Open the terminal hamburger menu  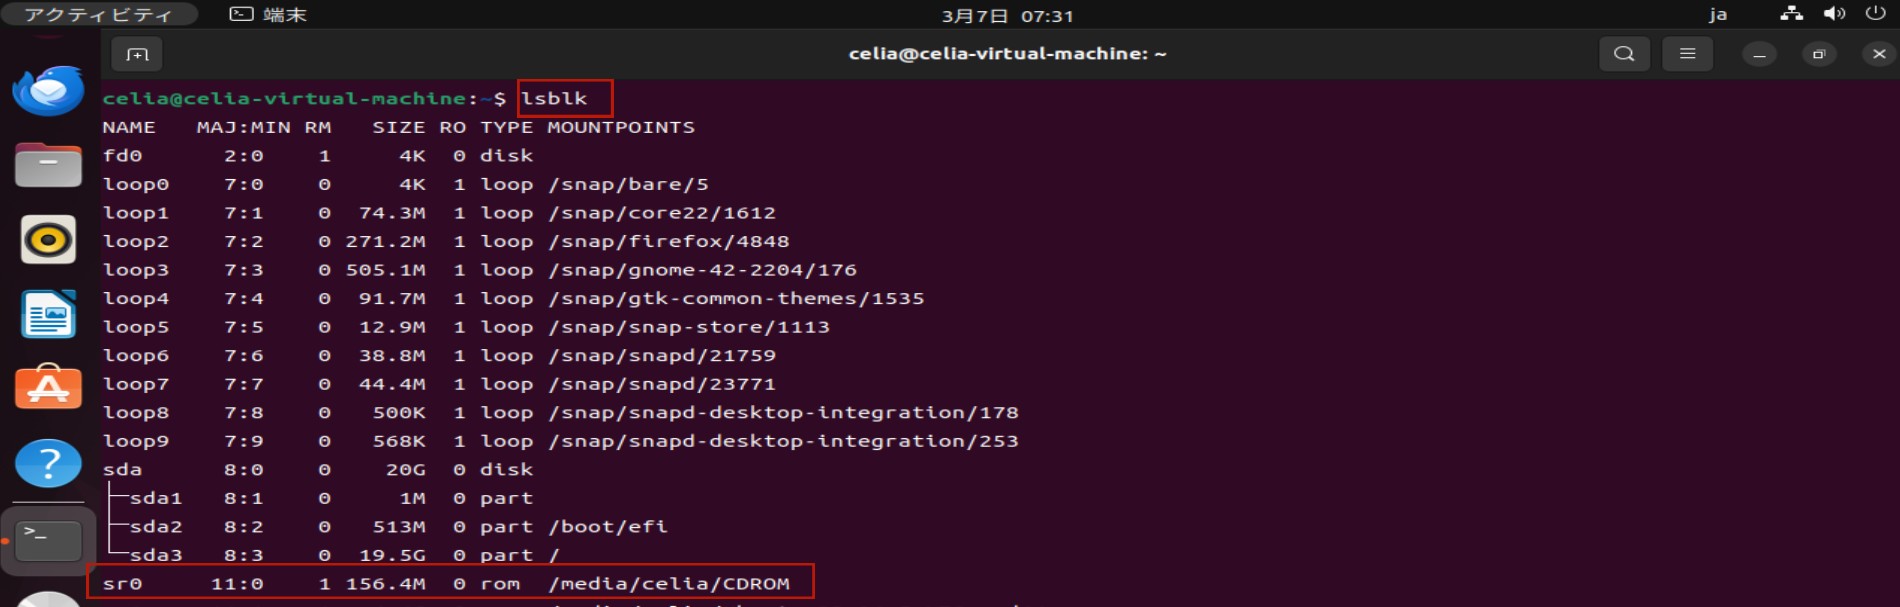point(1687,54)
